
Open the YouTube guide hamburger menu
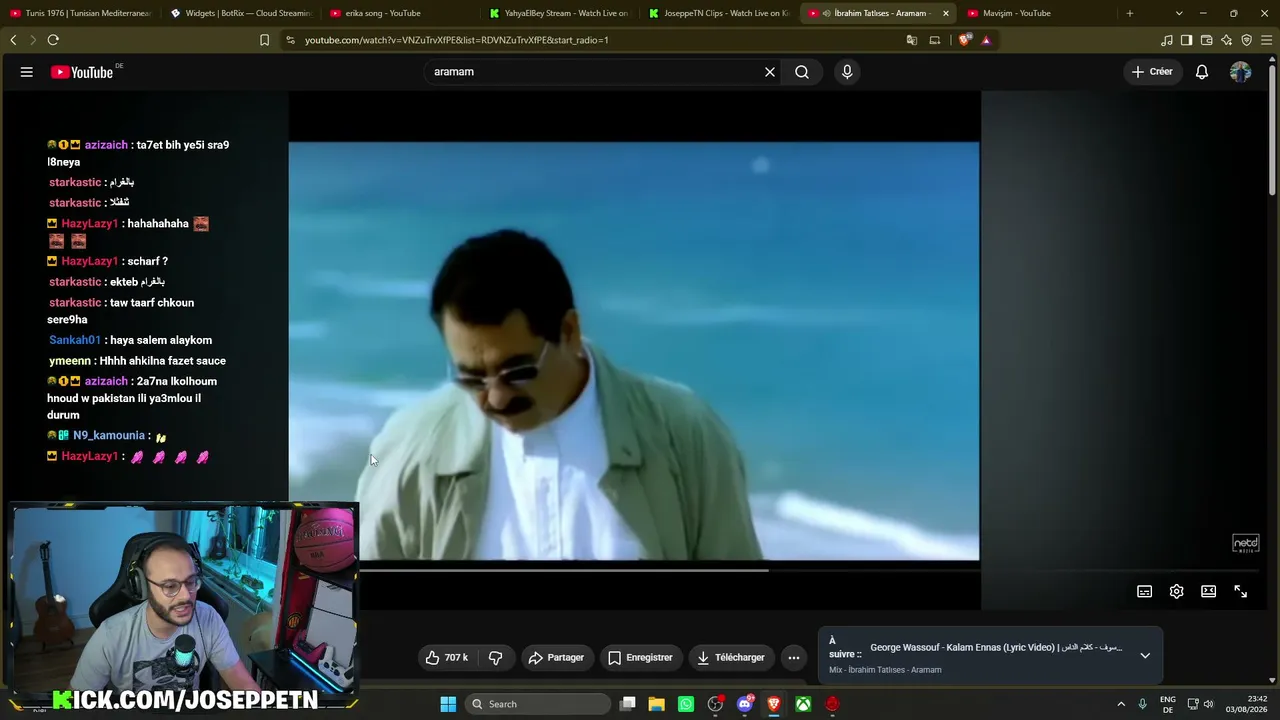[27, 72]
